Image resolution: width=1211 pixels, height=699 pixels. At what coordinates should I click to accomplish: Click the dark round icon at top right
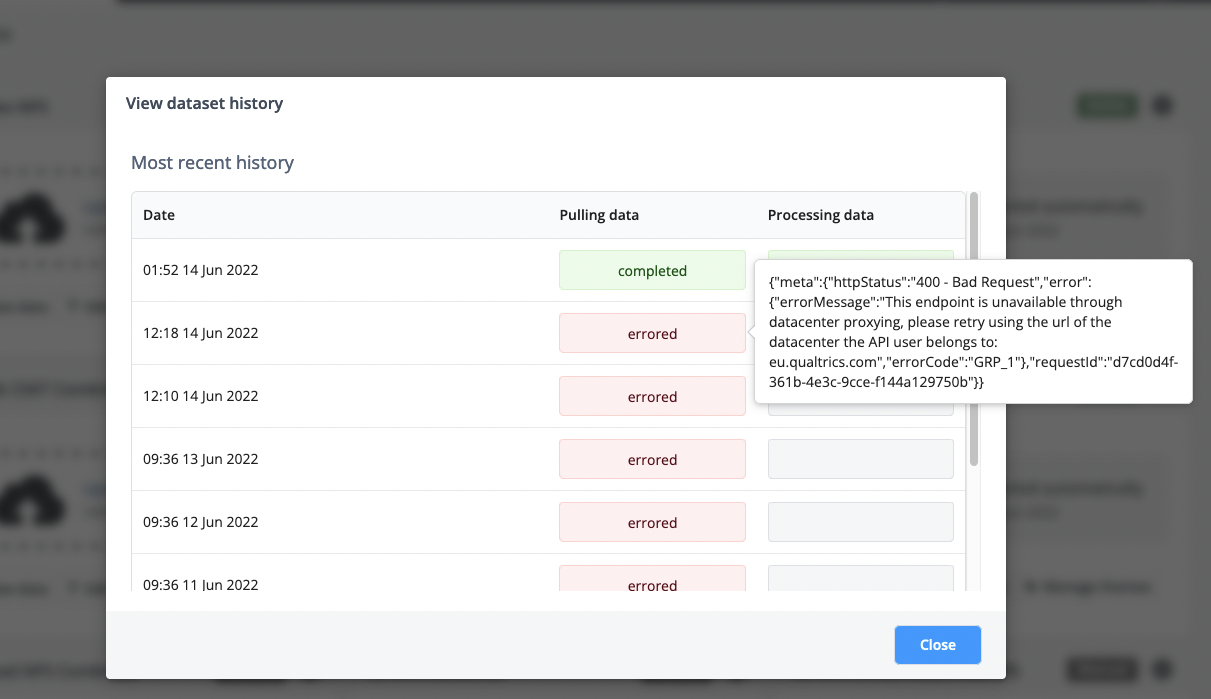coord(1162,105)
